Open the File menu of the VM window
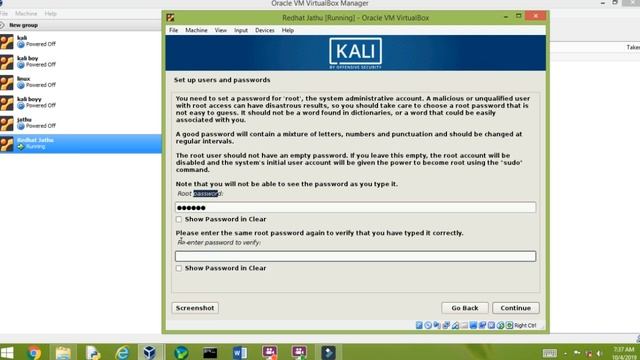 [173, 30]
